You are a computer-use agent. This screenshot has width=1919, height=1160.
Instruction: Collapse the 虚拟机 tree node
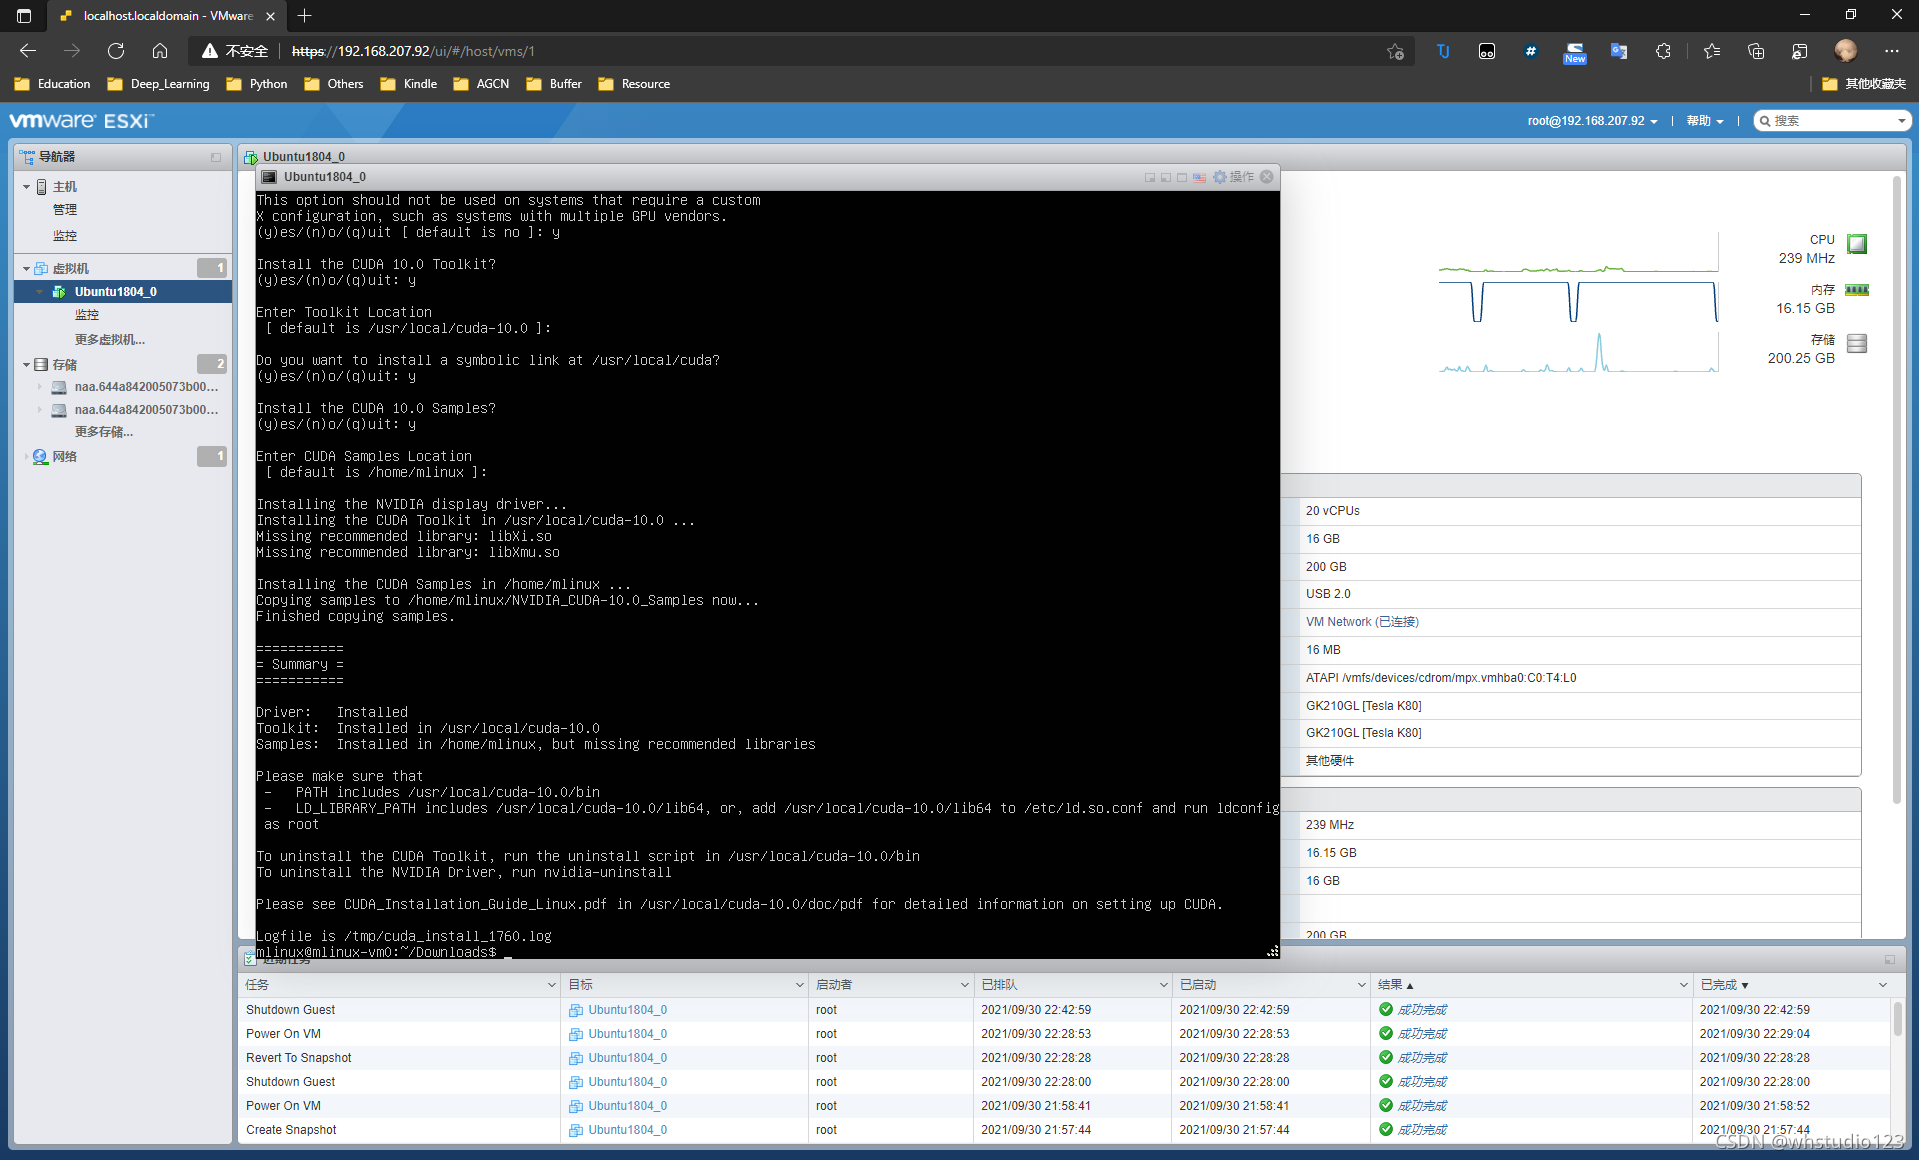click(x=26, y=268)
